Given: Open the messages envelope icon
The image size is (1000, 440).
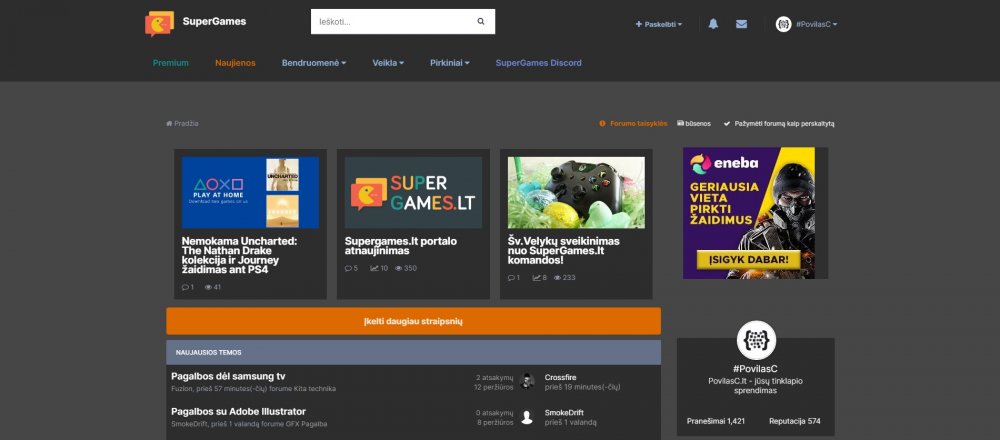Looking at the screenshot, I should 741,24.
